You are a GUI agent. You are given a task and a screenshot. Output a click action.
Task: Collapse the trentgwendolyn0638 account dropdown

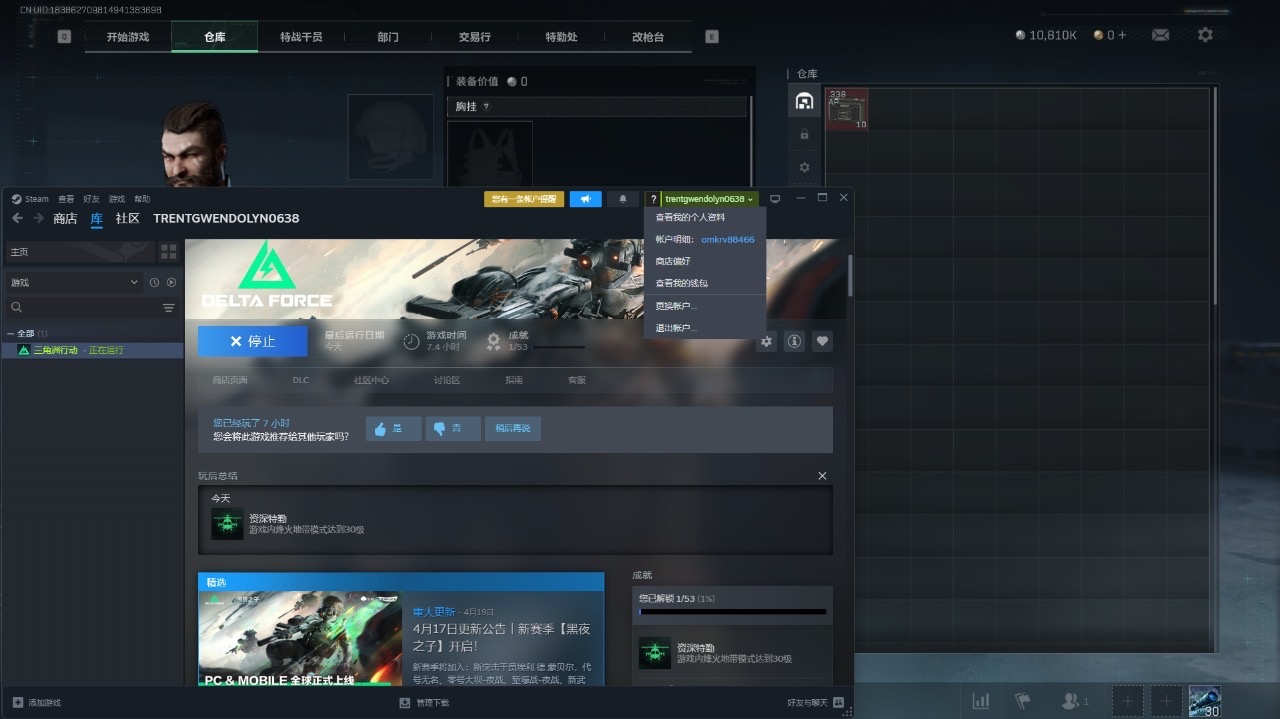pos(710,199)
